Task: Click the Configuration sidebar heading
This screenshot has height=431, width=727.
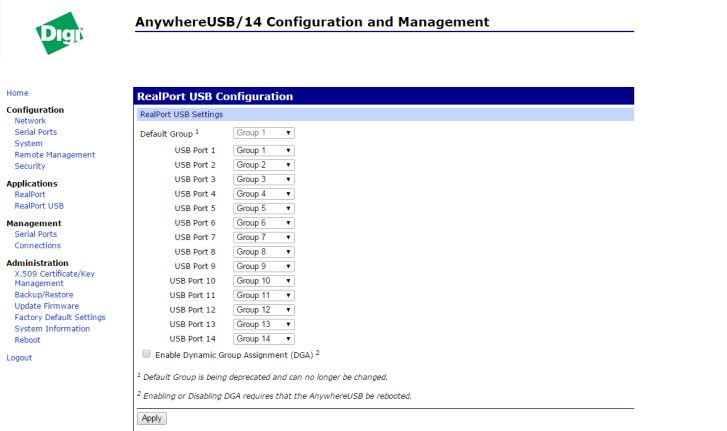Action: [x=35, y=110]
